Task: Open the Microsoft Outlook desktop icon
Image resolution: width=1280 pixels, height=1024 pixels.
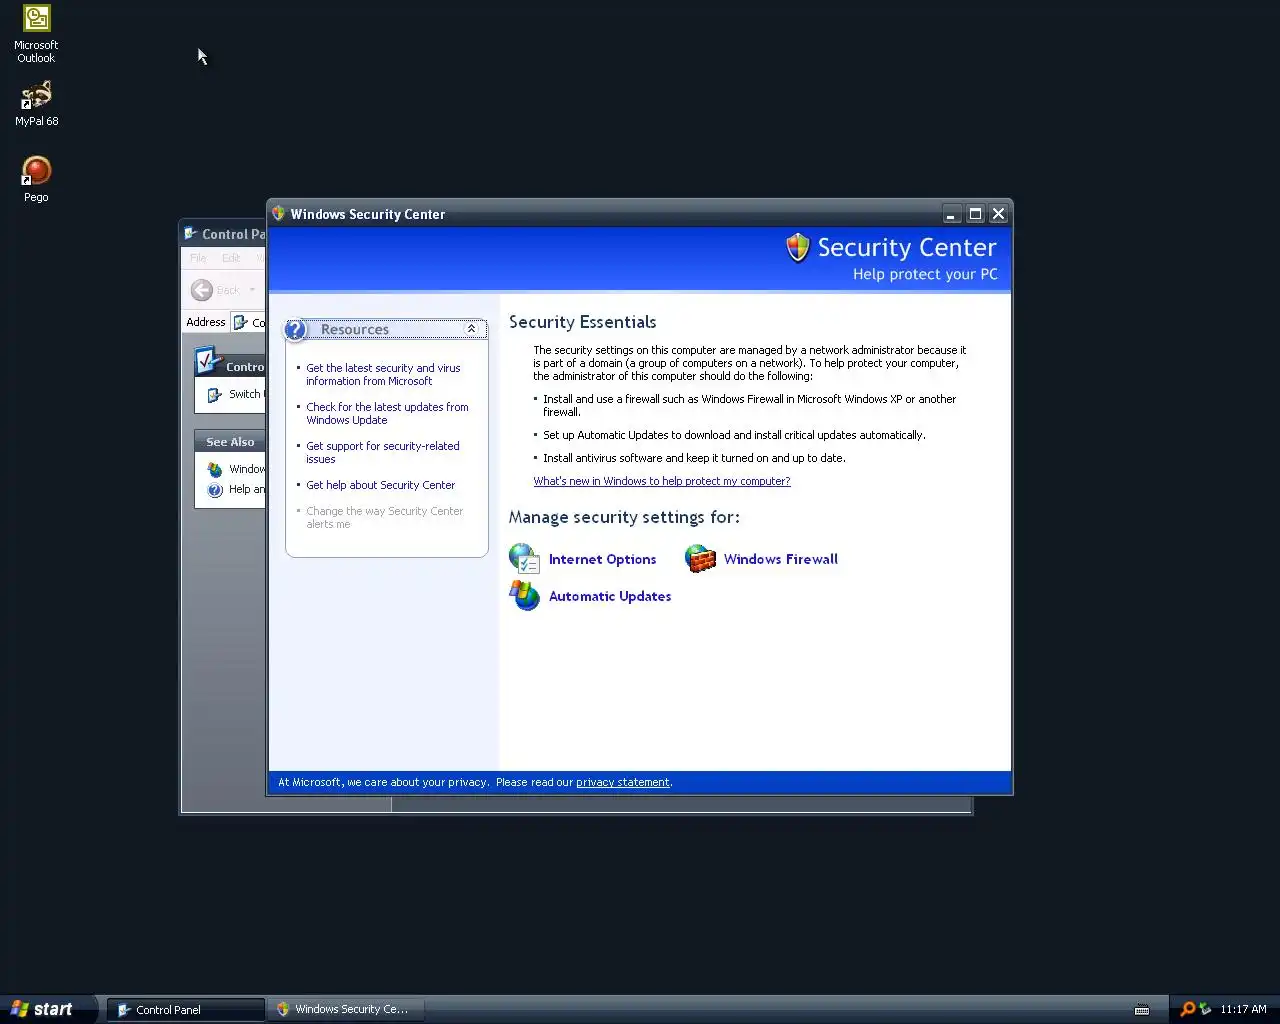Action: [x=36, y=33]
